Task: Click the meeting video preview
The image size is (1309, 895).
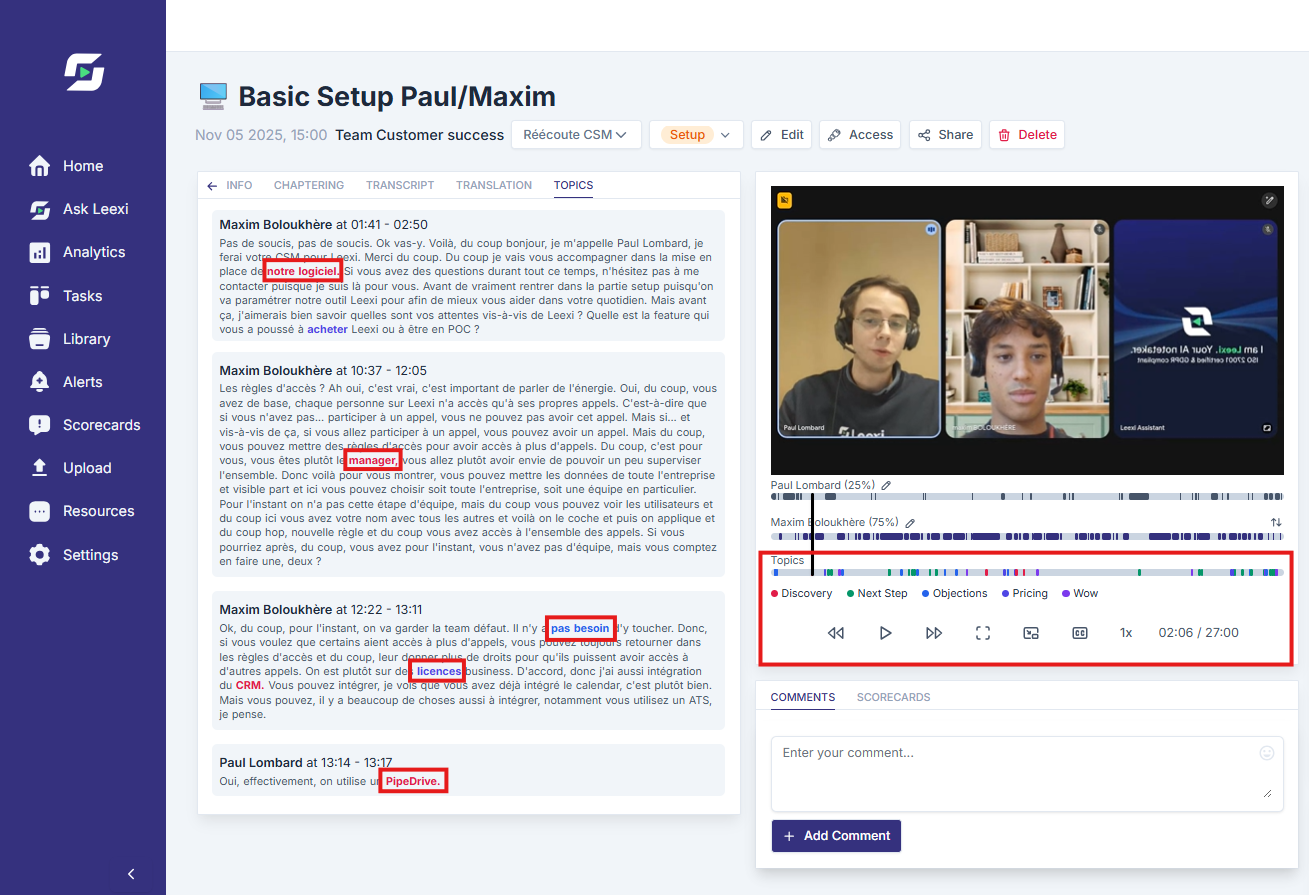Action: (x=1027, y=330)
